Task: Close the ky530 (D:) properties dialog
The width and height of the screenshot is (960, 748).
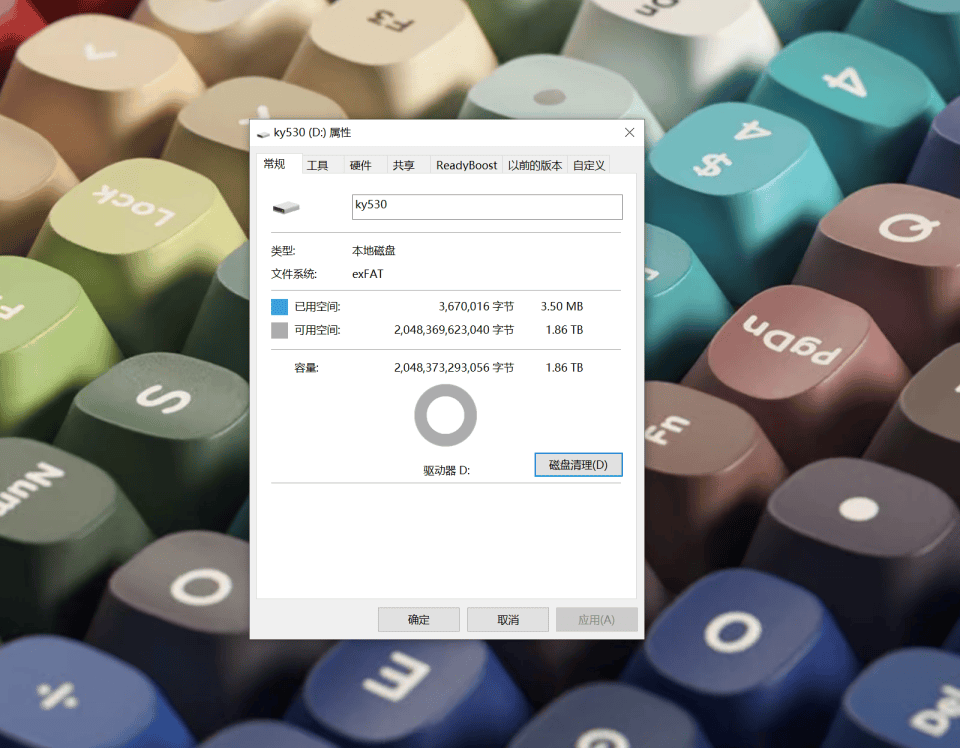Action: coord(629,133)
